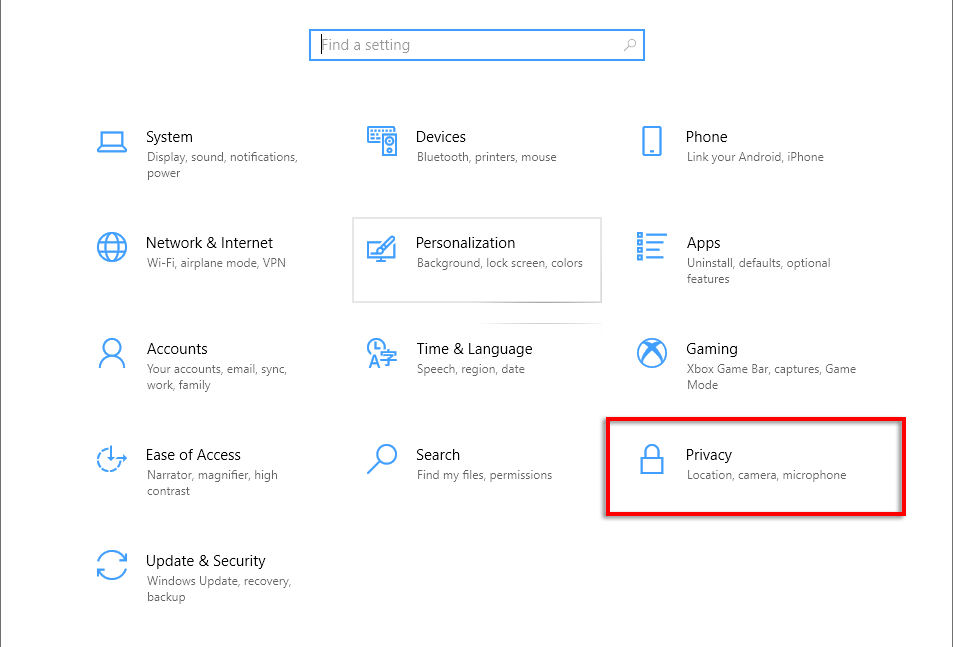Viewport: 953px width, 647px height.
Task: Open Privacy settings heading
Action: [x=709, y=455]
